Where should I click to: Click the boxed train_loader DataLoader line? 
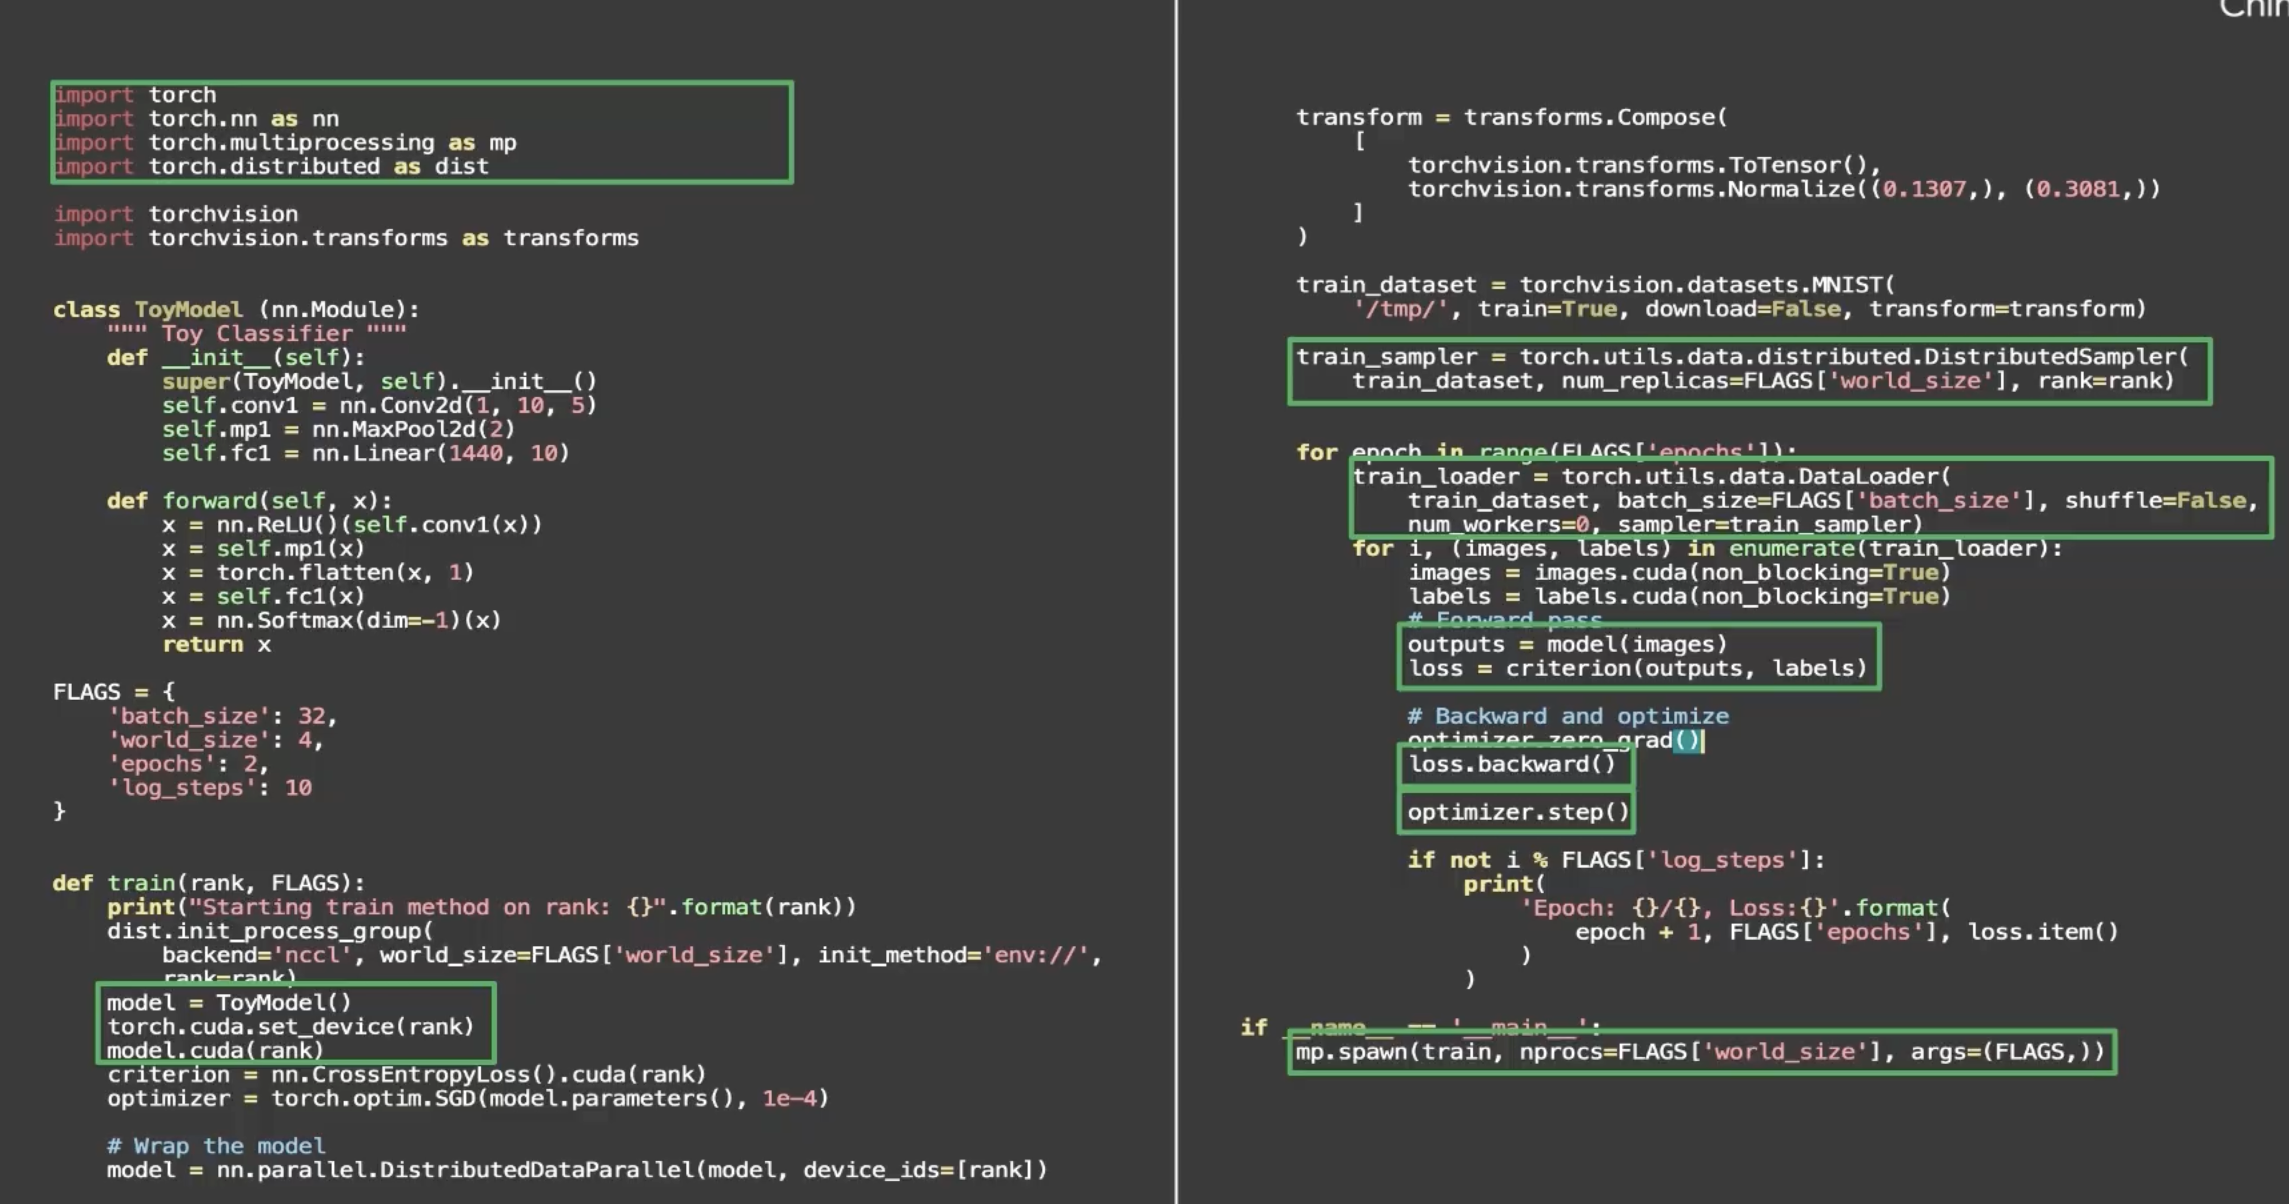pyautogui.click(x=1650, y=477)
